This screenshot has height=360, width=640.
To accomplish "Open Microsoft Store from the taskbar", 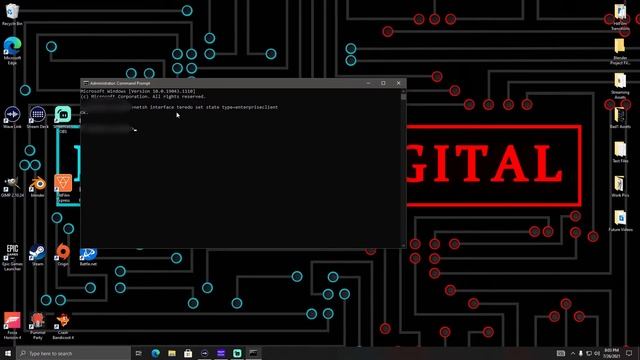I will [x=188, y=353].
